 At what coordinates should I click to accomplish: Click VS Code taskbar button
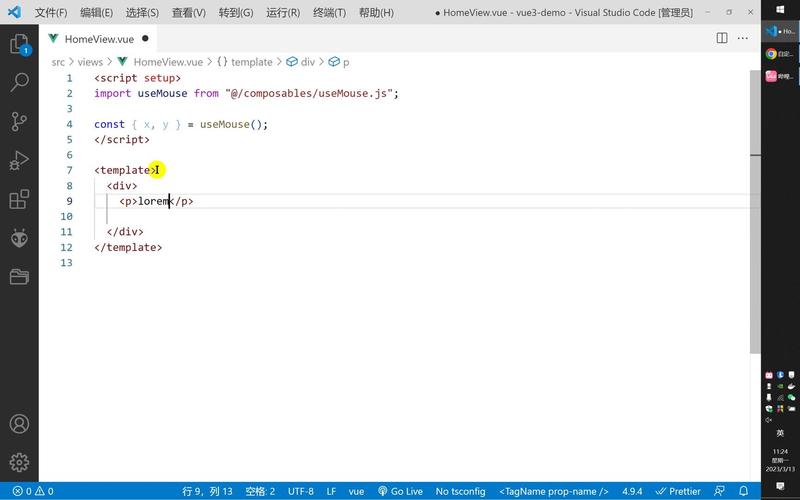tap(780, 31)
